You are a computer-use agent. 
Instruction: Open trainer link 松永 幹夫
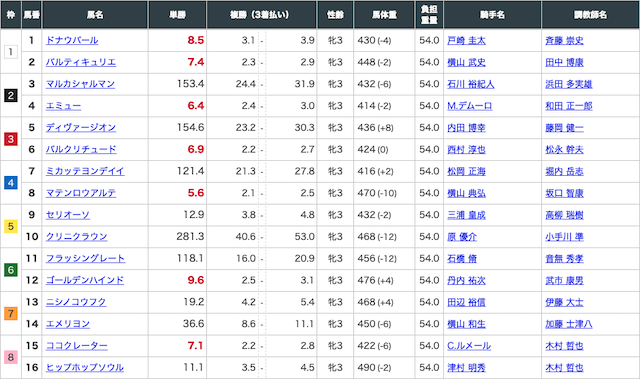(x=564, y=149)
